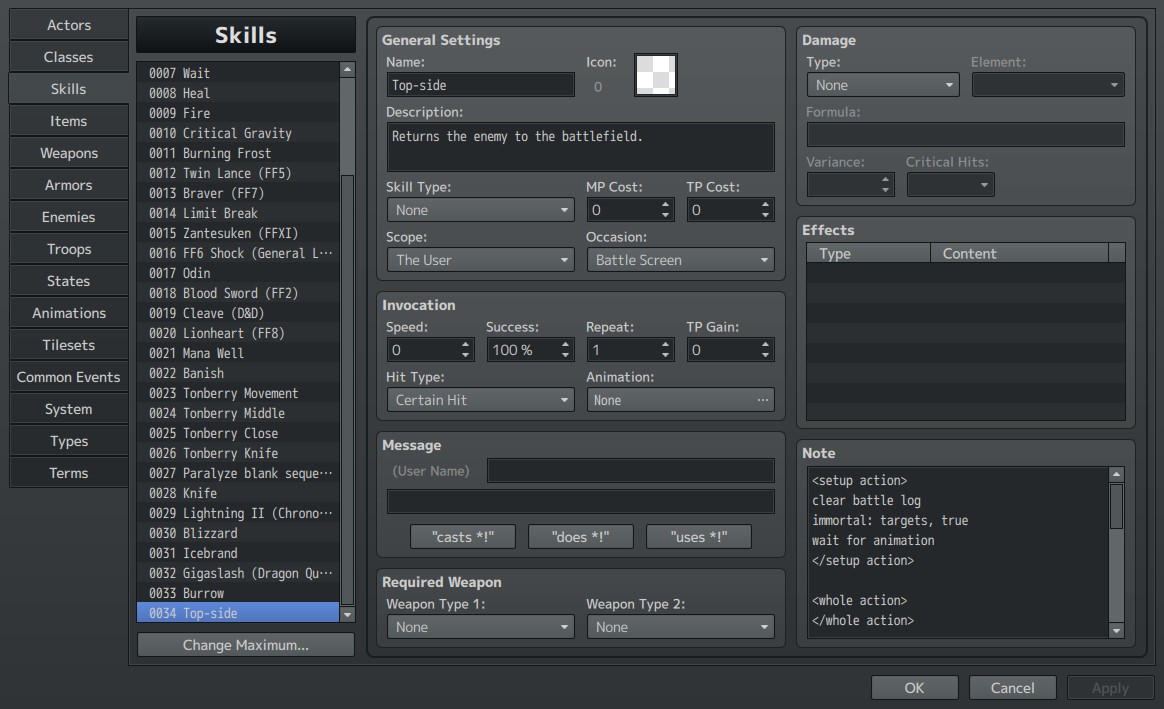The width and height of the screenshot is (1164, 709).
Task: Click the Effects Type column header
Action: [x=869, y=253]
